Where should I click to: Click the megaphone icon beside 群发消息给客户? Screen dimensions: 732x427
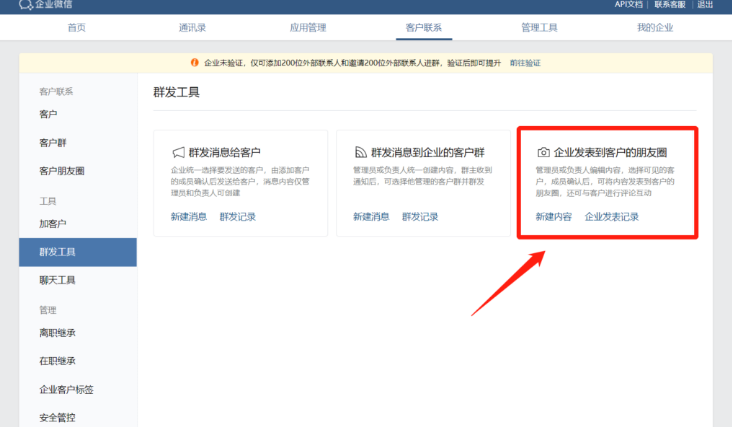point(178,153)
